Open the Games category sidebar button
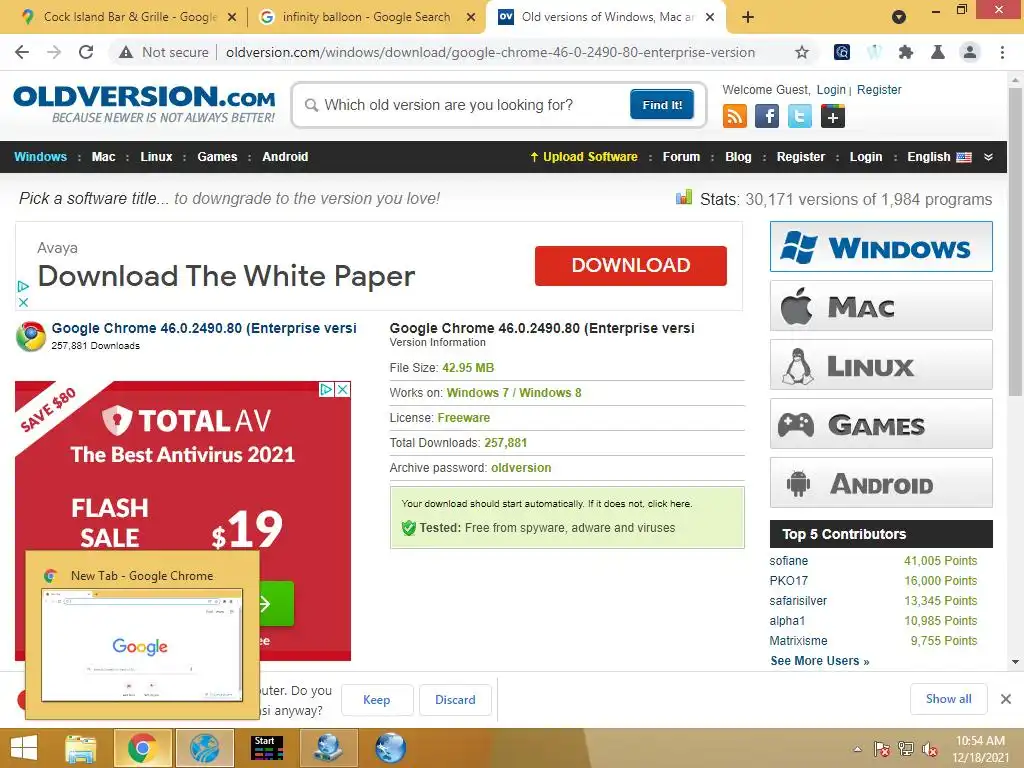The width and height of the screenshot is (1024, 768). click(881, 424)
